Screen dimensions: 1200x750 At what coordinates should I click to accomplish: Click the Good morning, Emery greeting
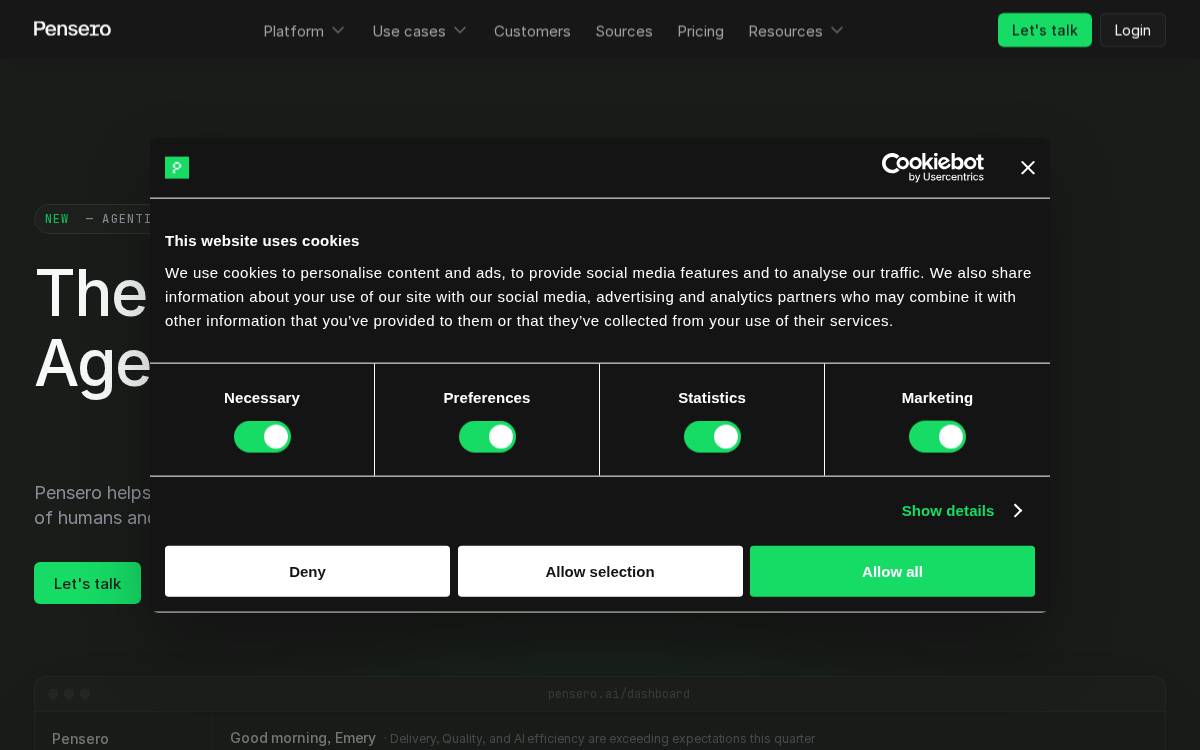pos(303,738)
